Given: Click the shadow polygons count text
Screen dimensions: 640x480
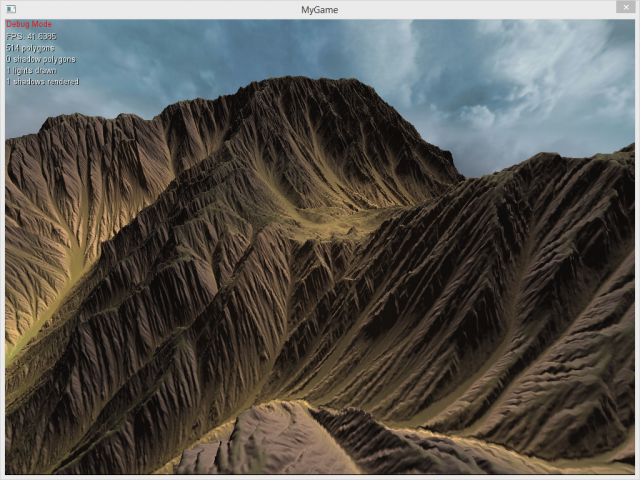Looking at the screenshot, I should click(41, 59).
